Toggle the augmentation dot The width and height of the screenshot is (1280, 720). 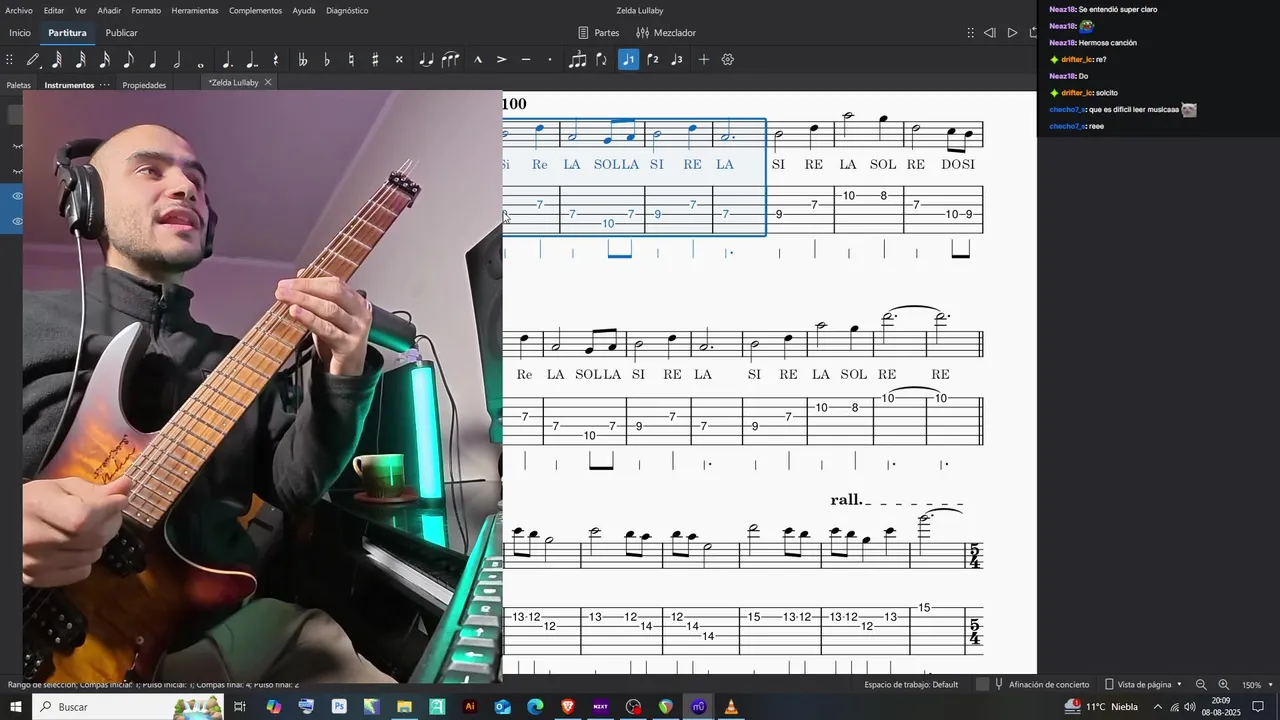[228, 60]
